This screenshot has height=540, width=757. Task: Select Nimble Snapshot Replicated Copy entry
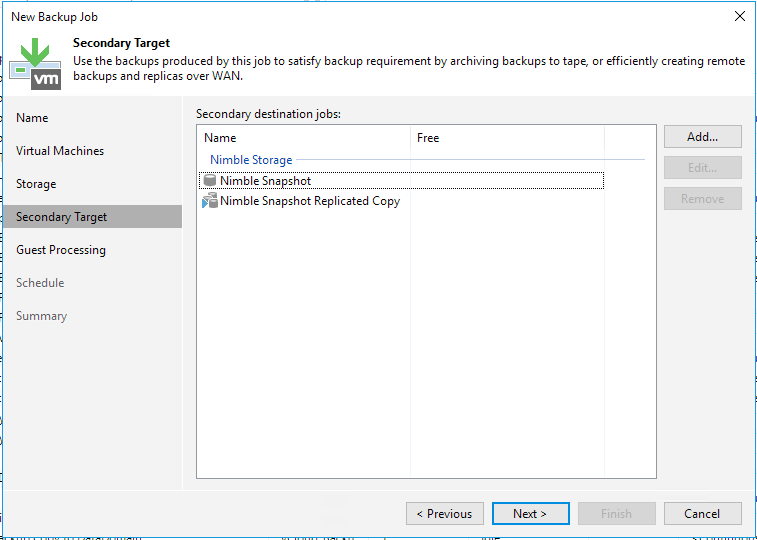310,201
